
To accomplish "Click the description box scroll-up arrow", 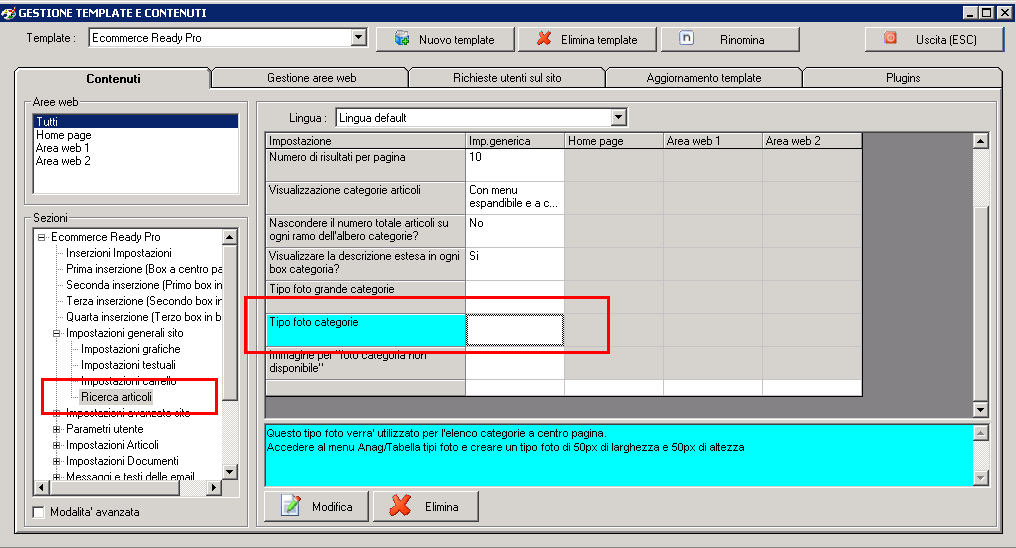I will [980, 433].
